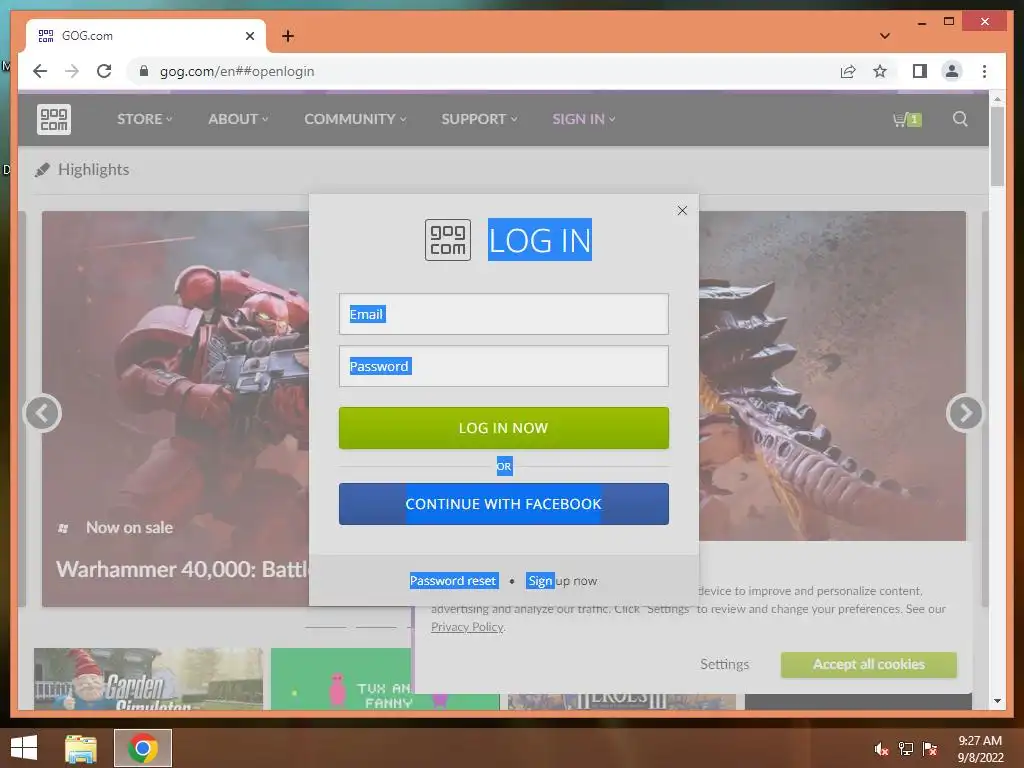Open tab search chevron in title bar

(x=885, y=36)
